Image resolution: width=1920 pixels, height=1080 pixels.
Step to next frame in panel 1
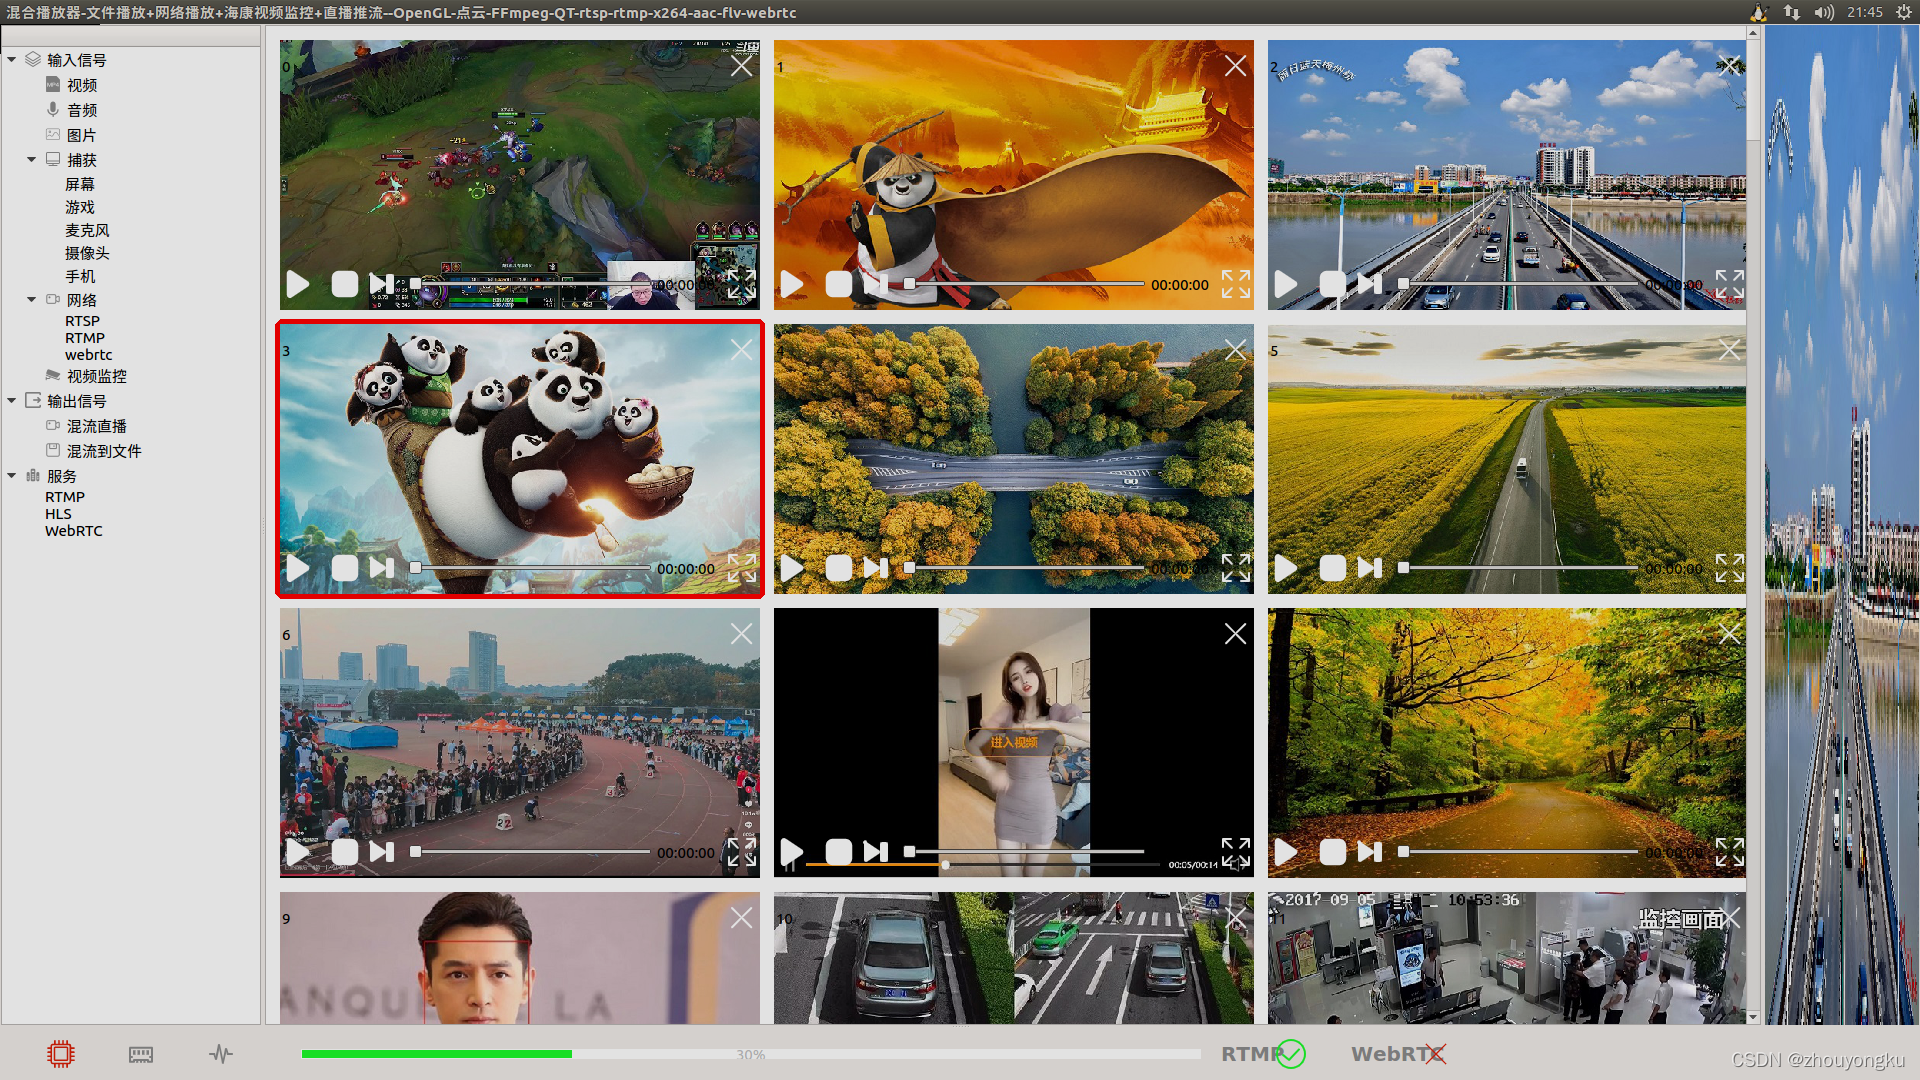point(876,284)
